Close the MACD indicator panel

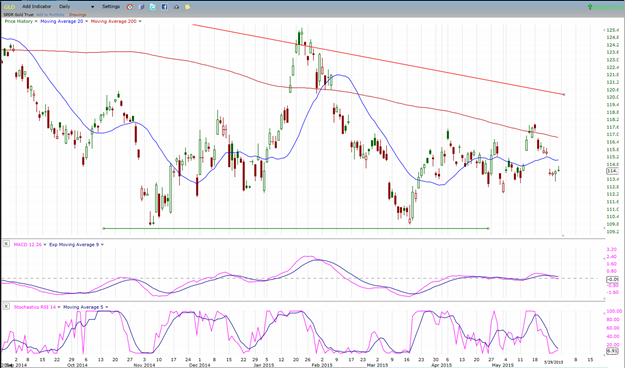click(6, 244)
